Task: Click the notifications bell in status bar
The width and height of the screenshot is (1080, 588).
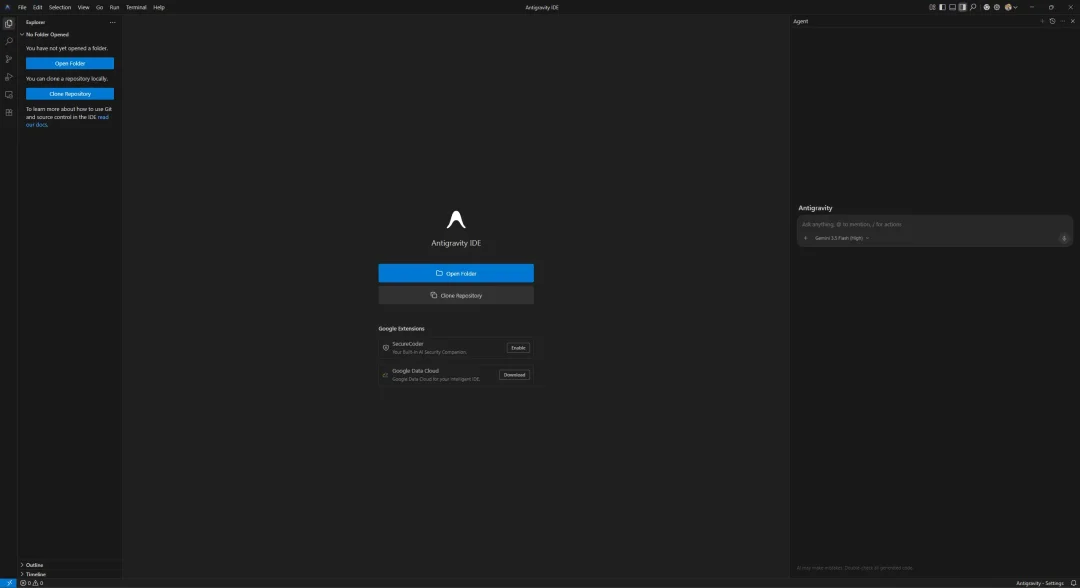Action: pyautogui.click(x=1073, y=583)
